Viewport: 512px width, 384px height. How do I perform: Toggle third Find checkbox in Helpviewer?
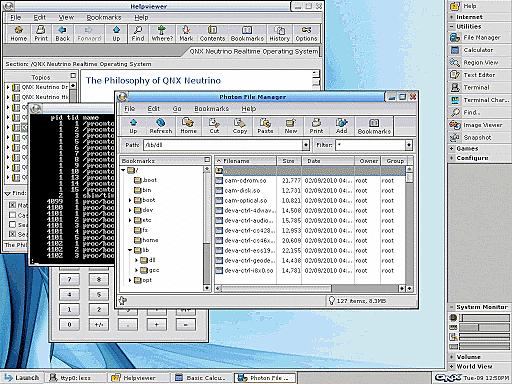[12, 224]
